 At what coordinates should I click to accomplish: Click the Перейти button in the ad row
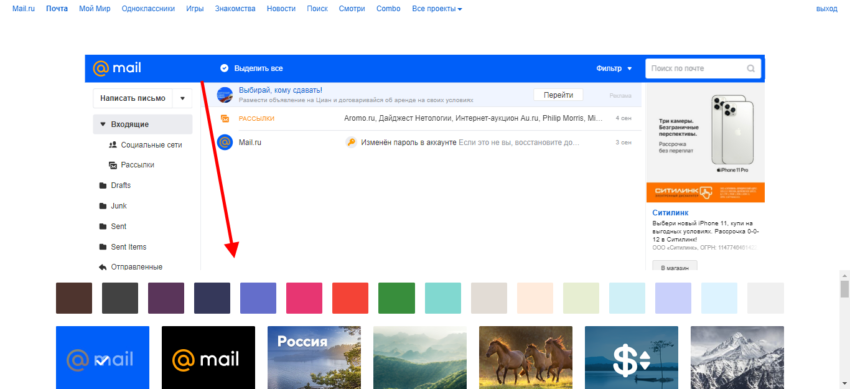coord(558,95)
